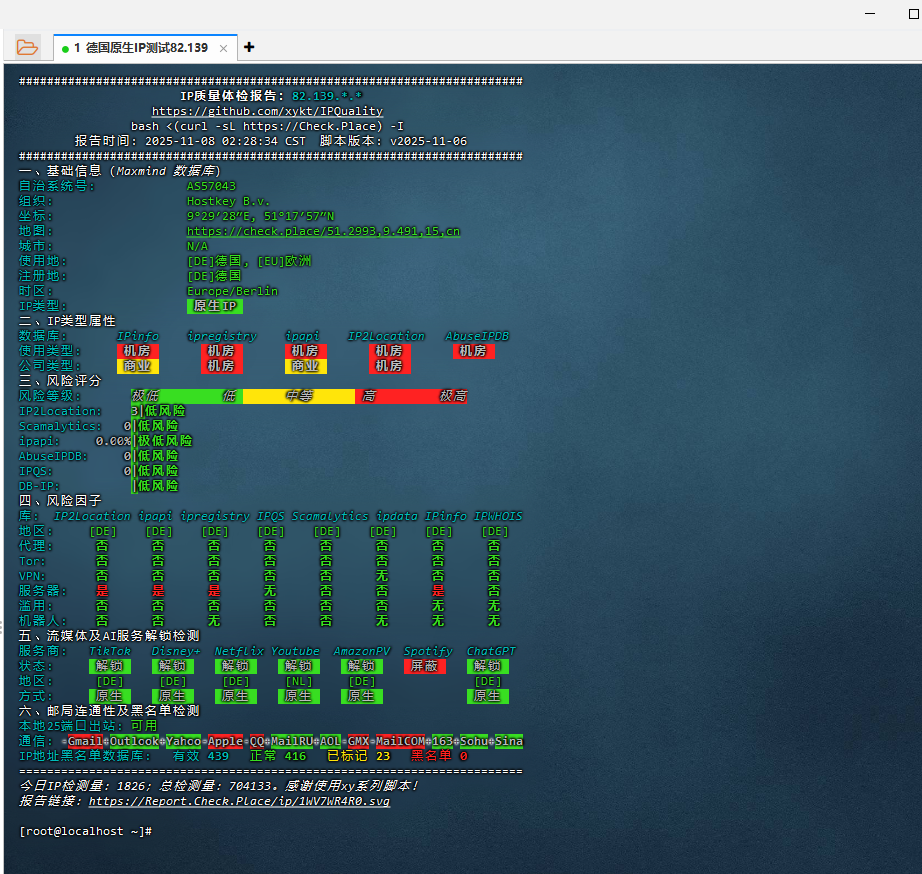Click the green connection status dot on tab

coord(65,48)
